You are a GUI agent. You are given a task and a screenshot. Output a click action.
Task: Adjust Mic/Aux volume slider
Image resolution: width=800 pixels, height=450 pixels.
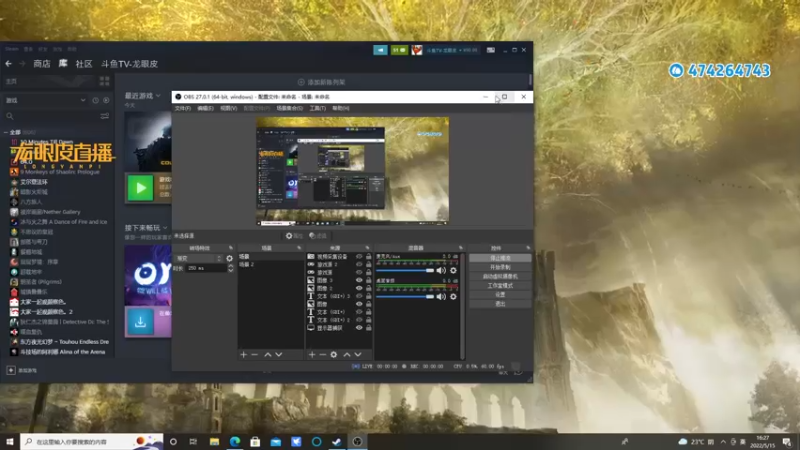pos(405,270)
